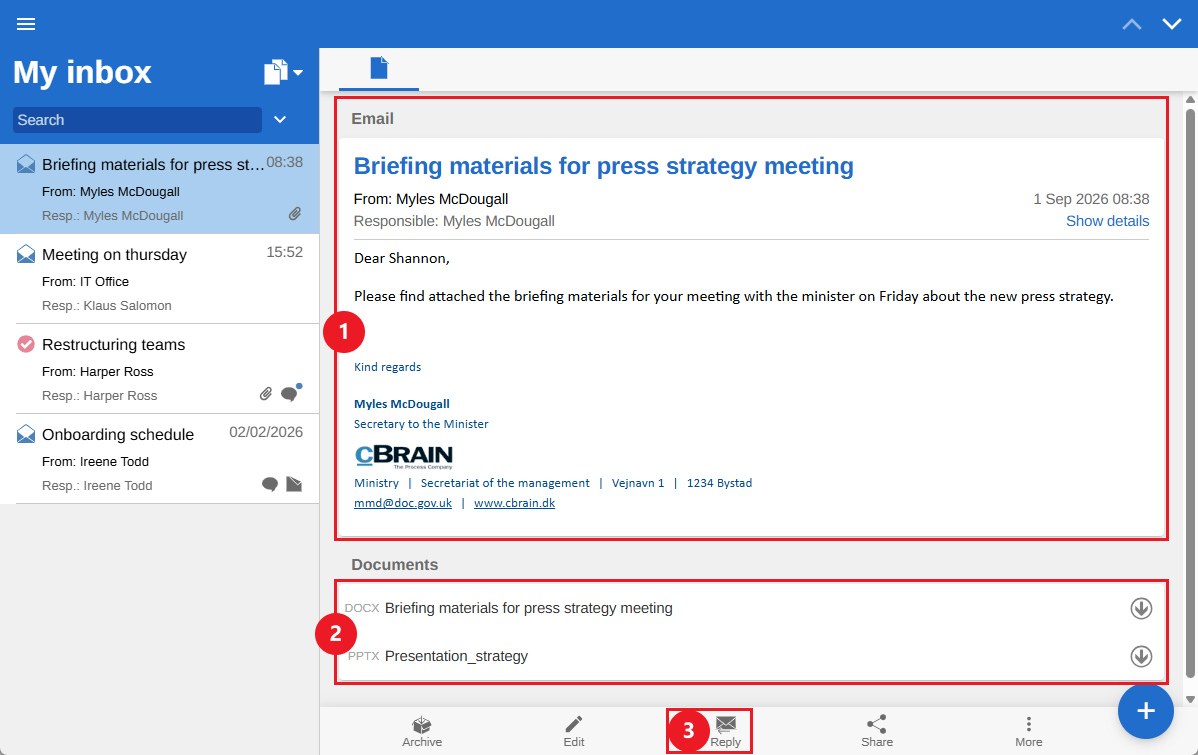Go to previous item with up arrow
1198x755 pixels.
point(1132,24)
